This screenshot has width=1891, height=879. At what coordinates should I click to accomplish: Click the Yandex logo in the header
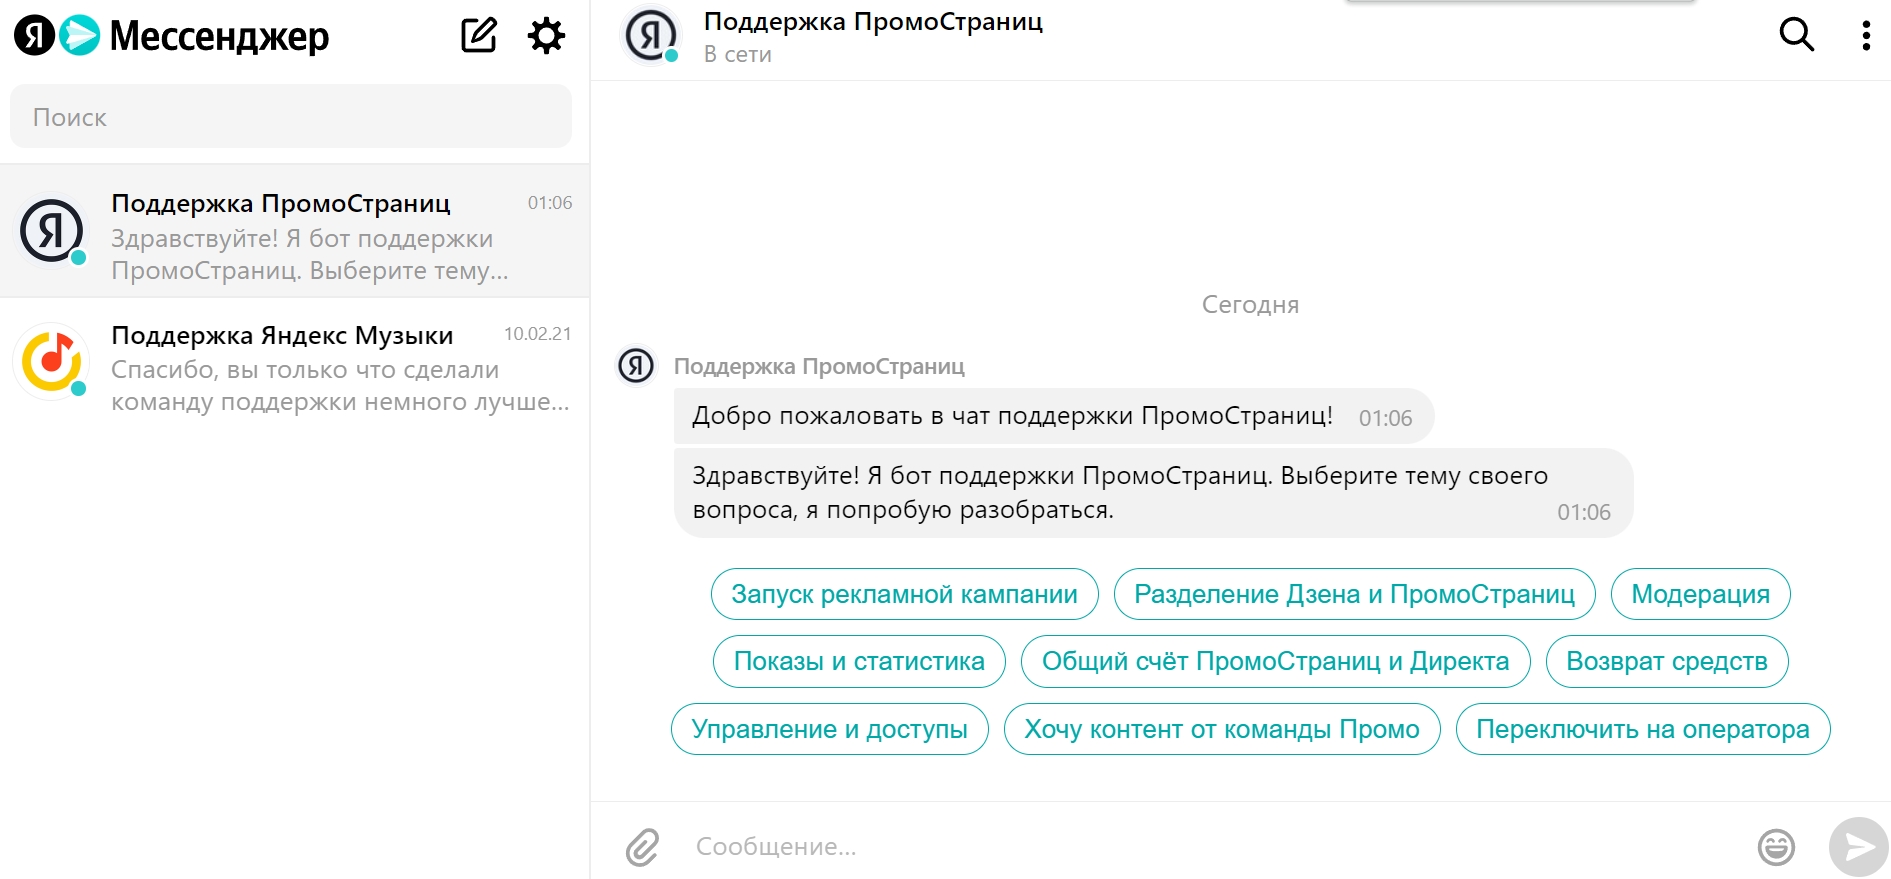pyautogui.click(x=34, y=36)
